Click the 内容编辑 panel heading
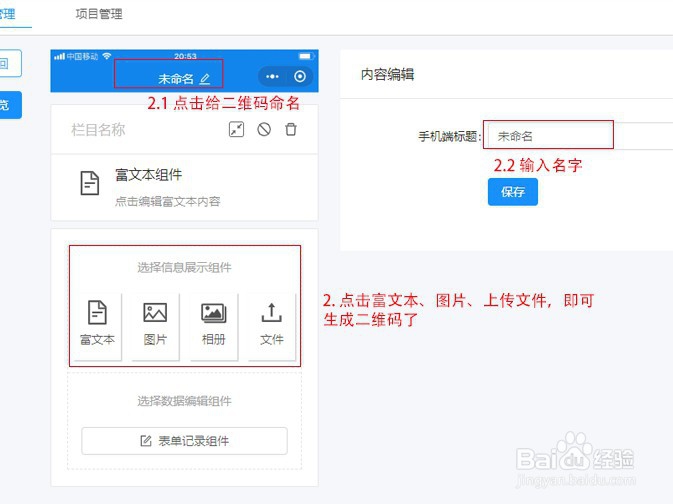 point(388,74)
